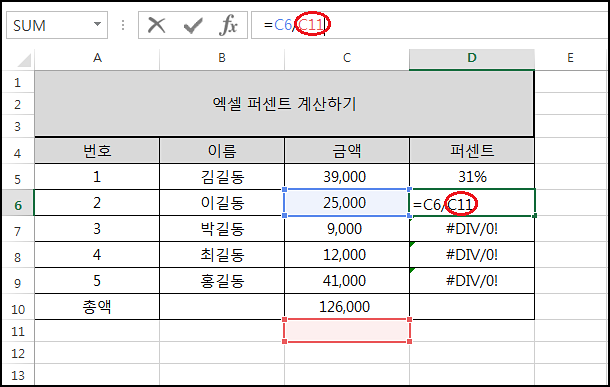This screenshot has width=610, height=387.
Task: Click number cell 1 in row 5
Action: pyautogui.click(x=97, y=177)
